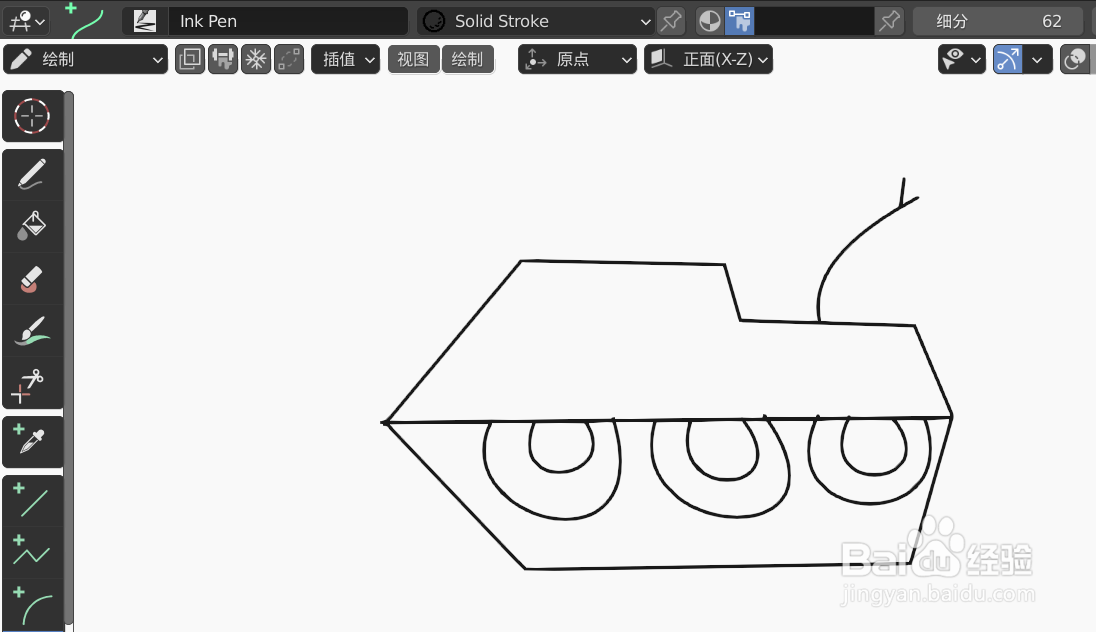Open the 绘制 menu in header

[467, 59]
